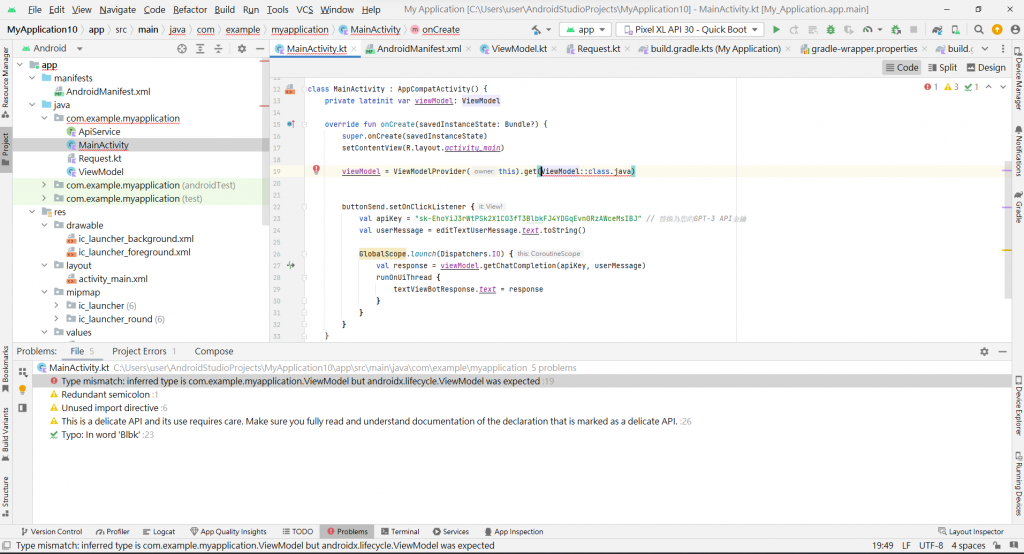
Task: Click the Stop run button
Action: 914,29
